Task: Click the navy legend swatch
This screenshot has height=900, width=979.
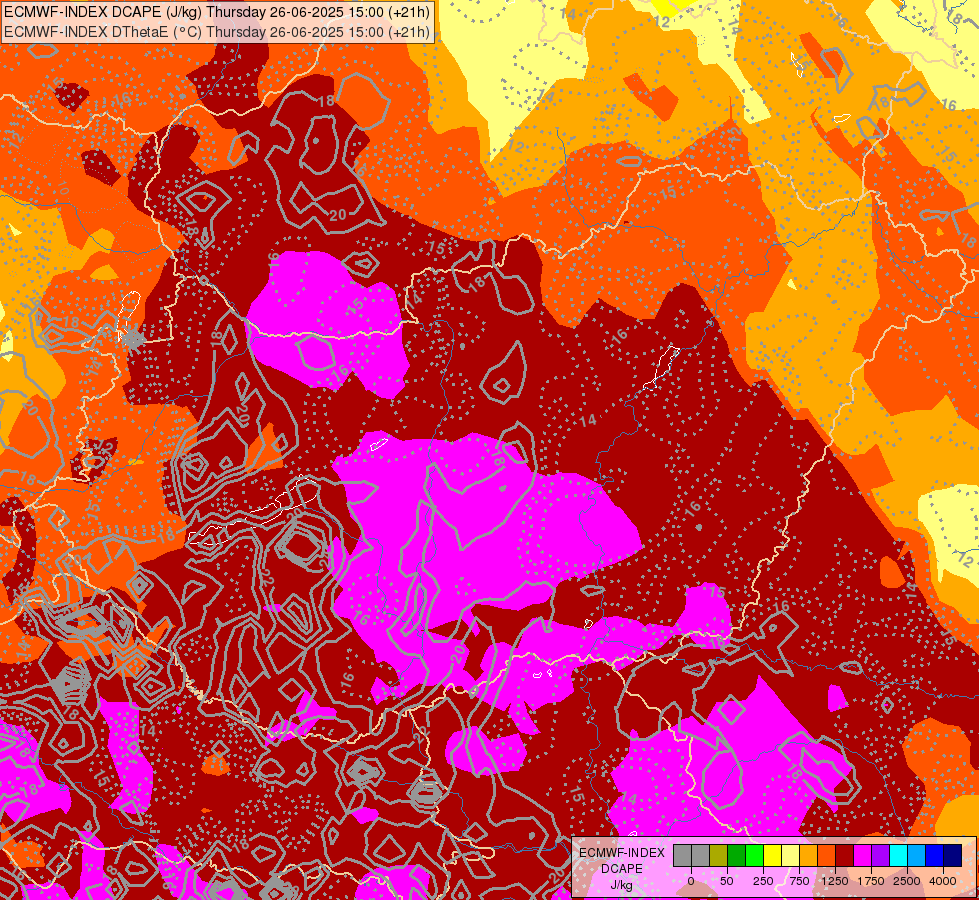Action: pyautogui.click(x=953, y=855)
